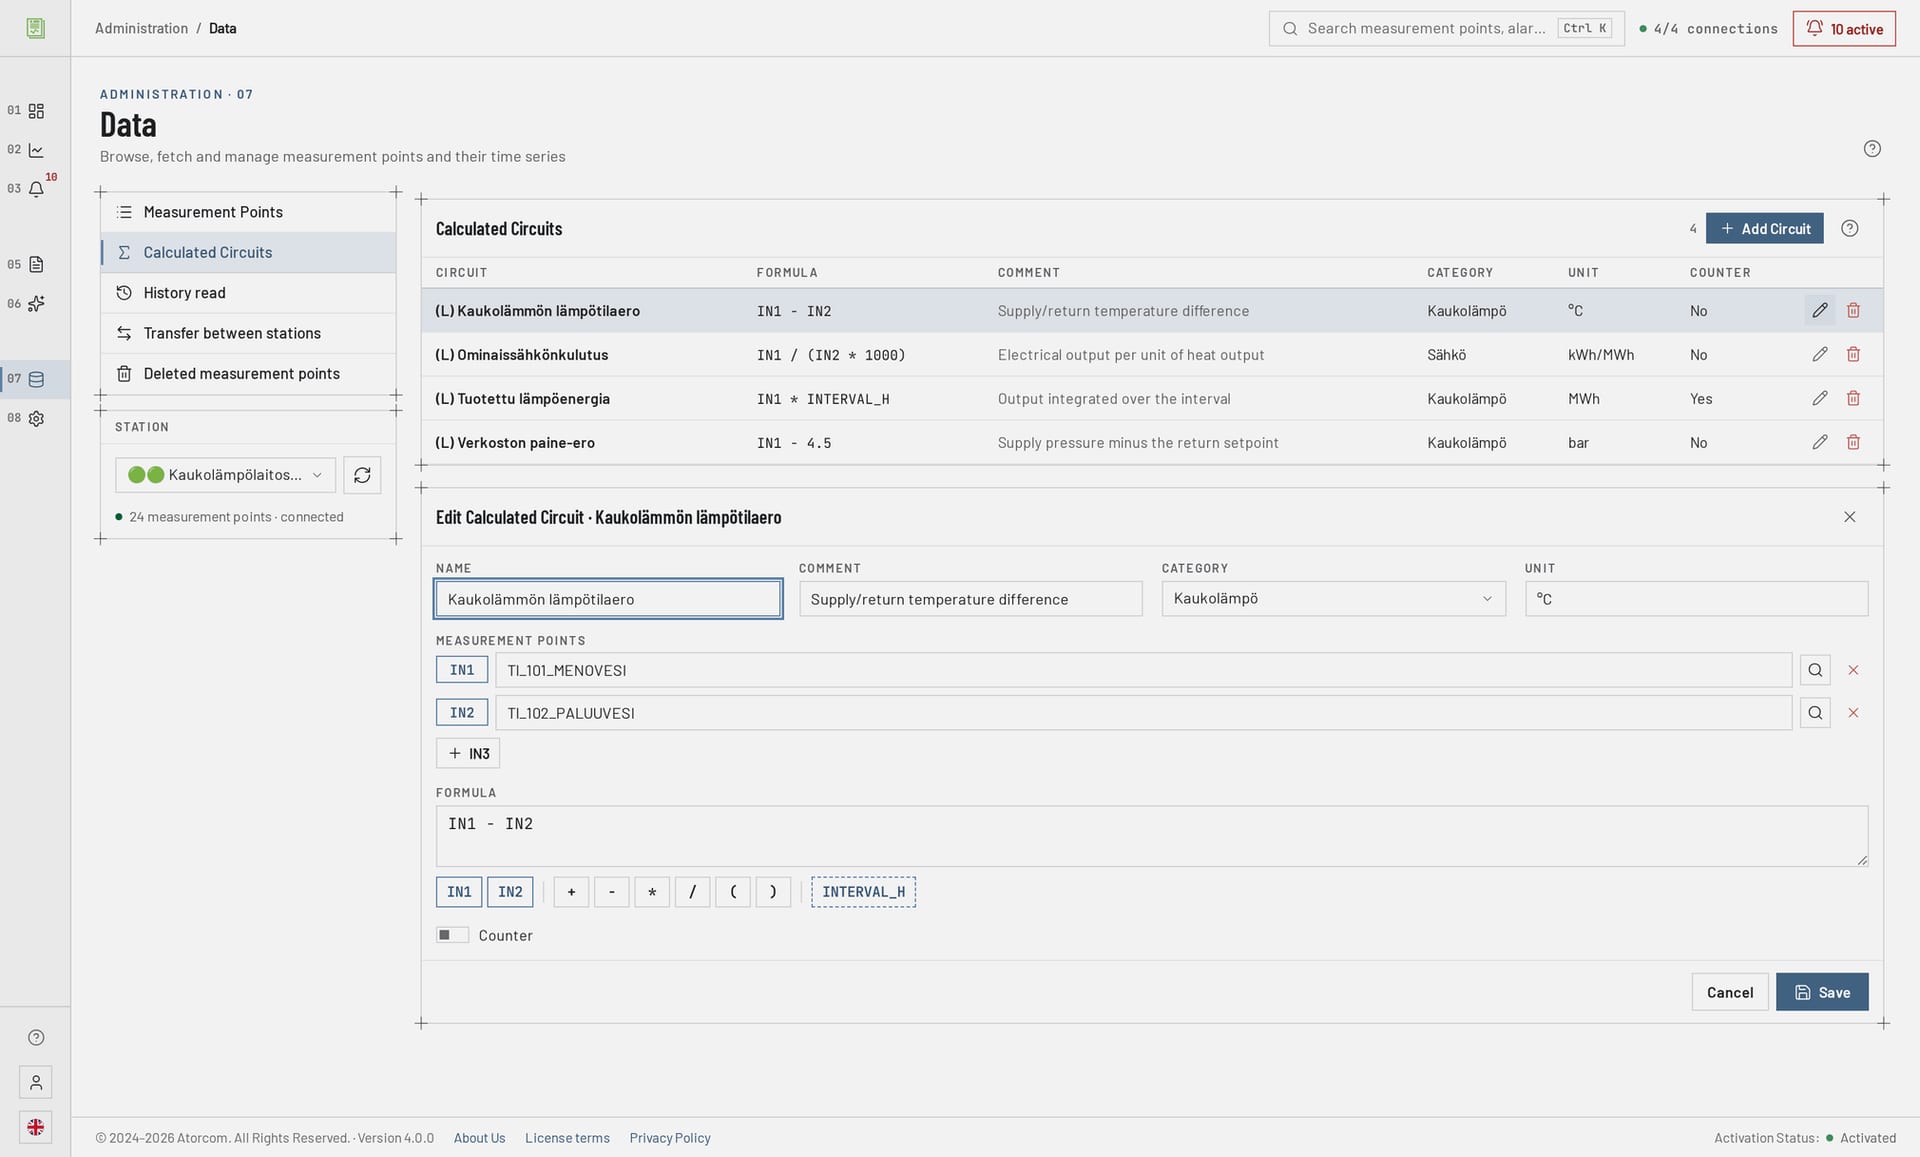Open the License terms link
Viewport: 1920px width, 1157px height.
[x=567, y=1138]
